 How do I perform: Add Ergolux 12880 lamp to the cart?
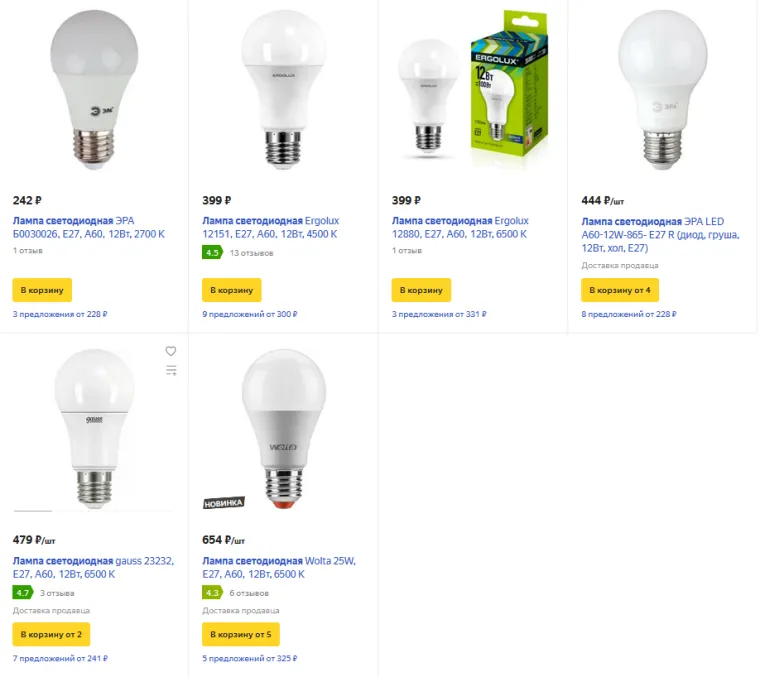[421, 290]
